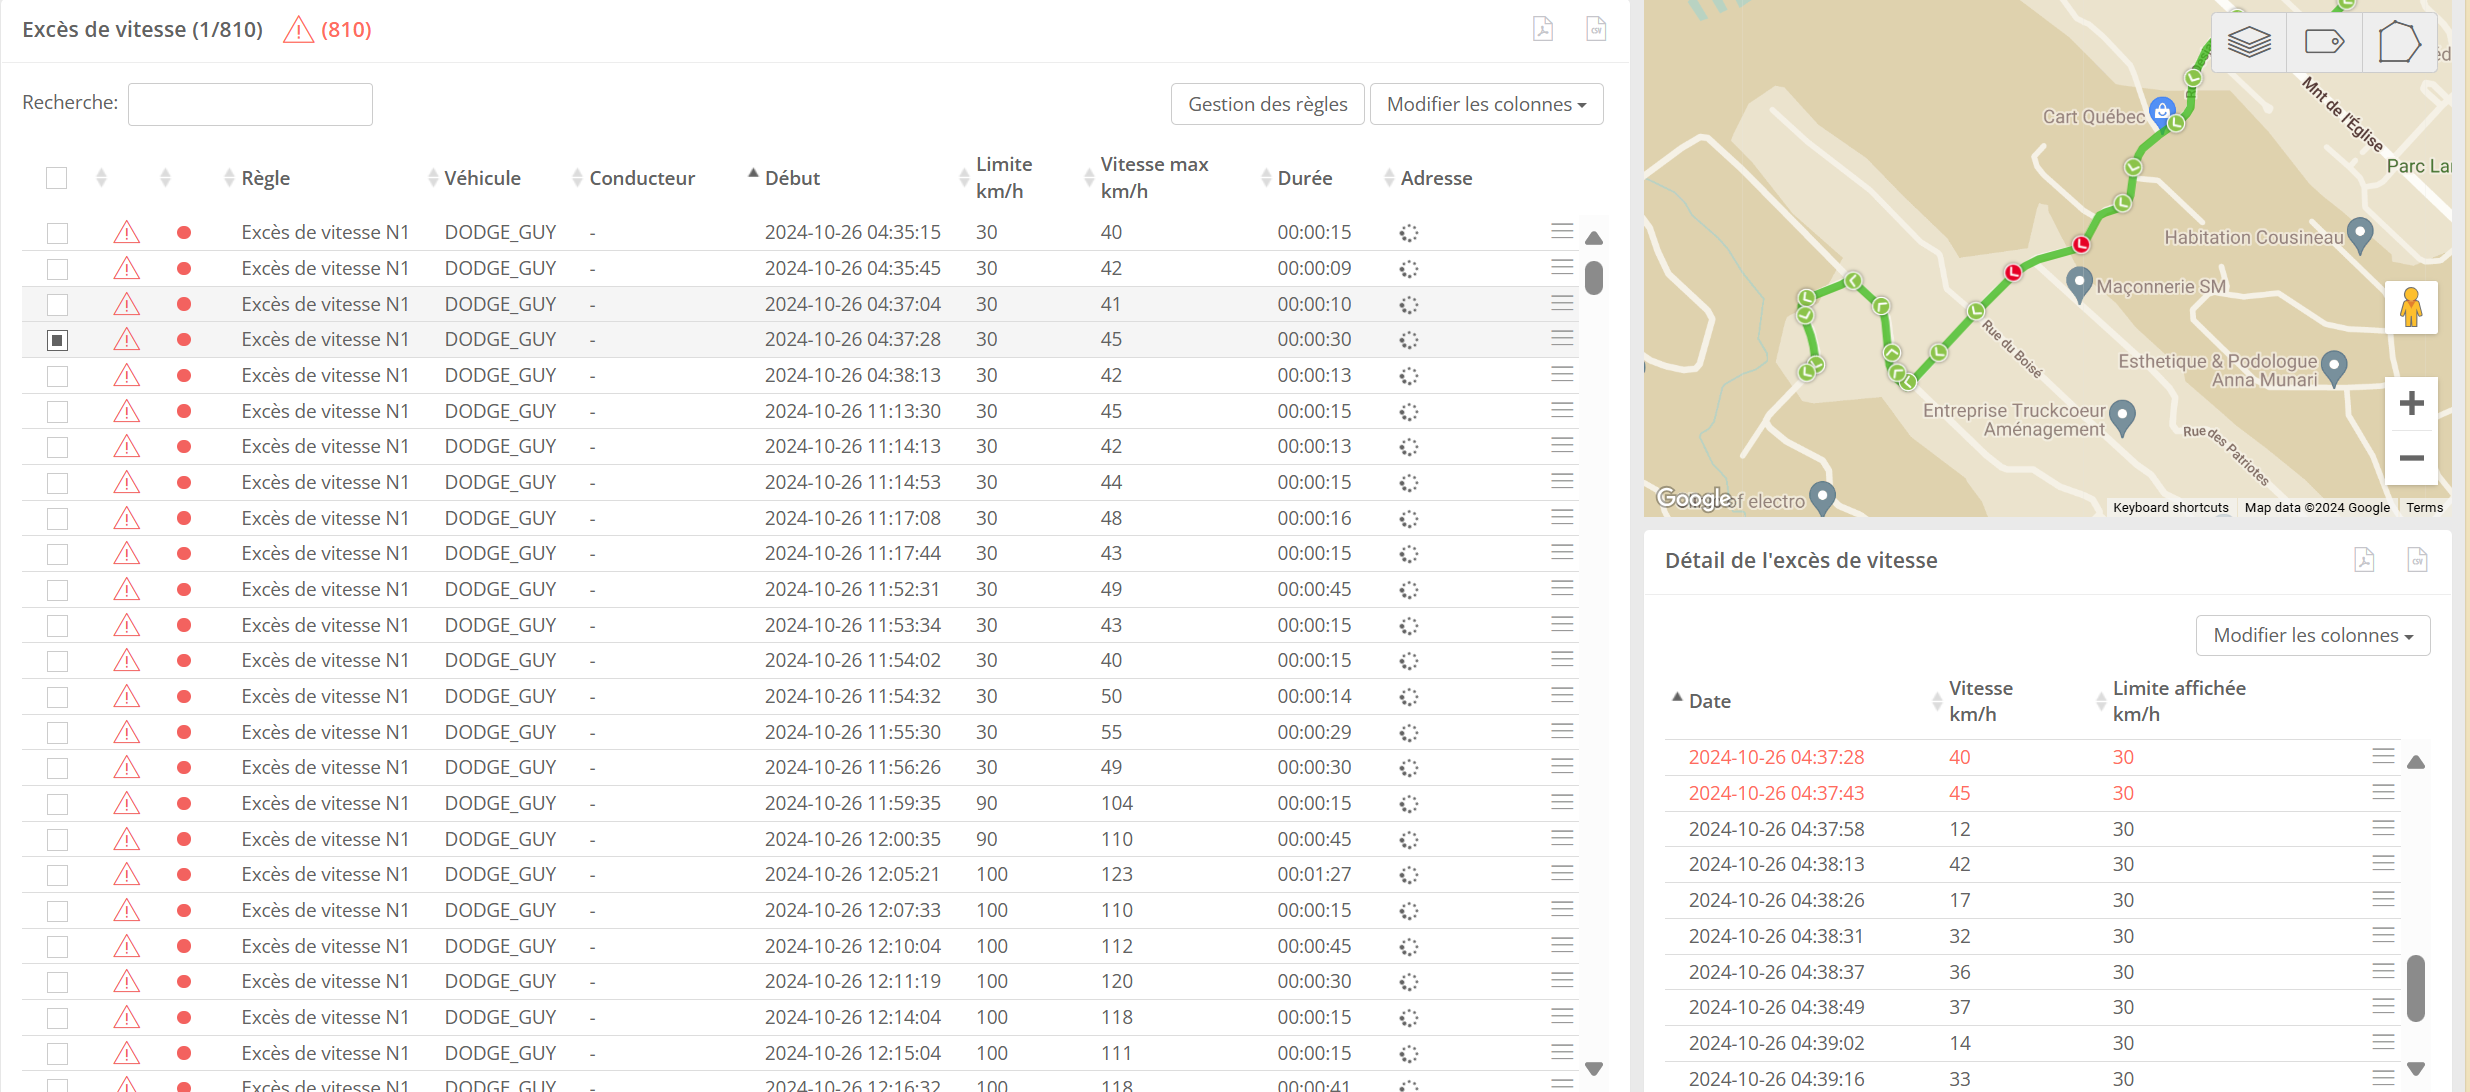Image resolution: width=2470 pixels, height=1092 pixels.
Task: Zoom out on the map
Action: (x=2411, y=458)
